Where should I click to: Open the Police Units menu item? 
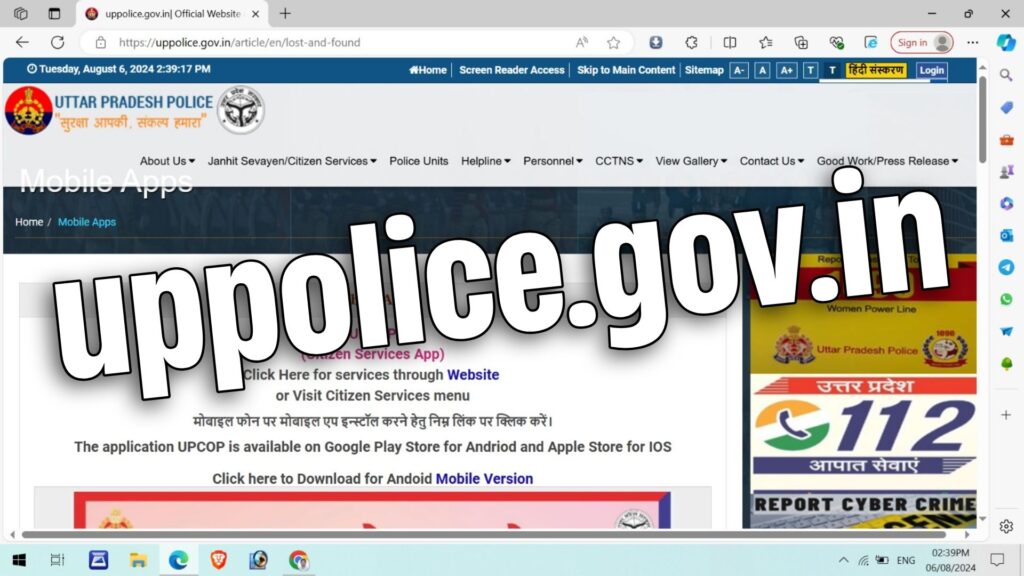click(x=419, y=161)
